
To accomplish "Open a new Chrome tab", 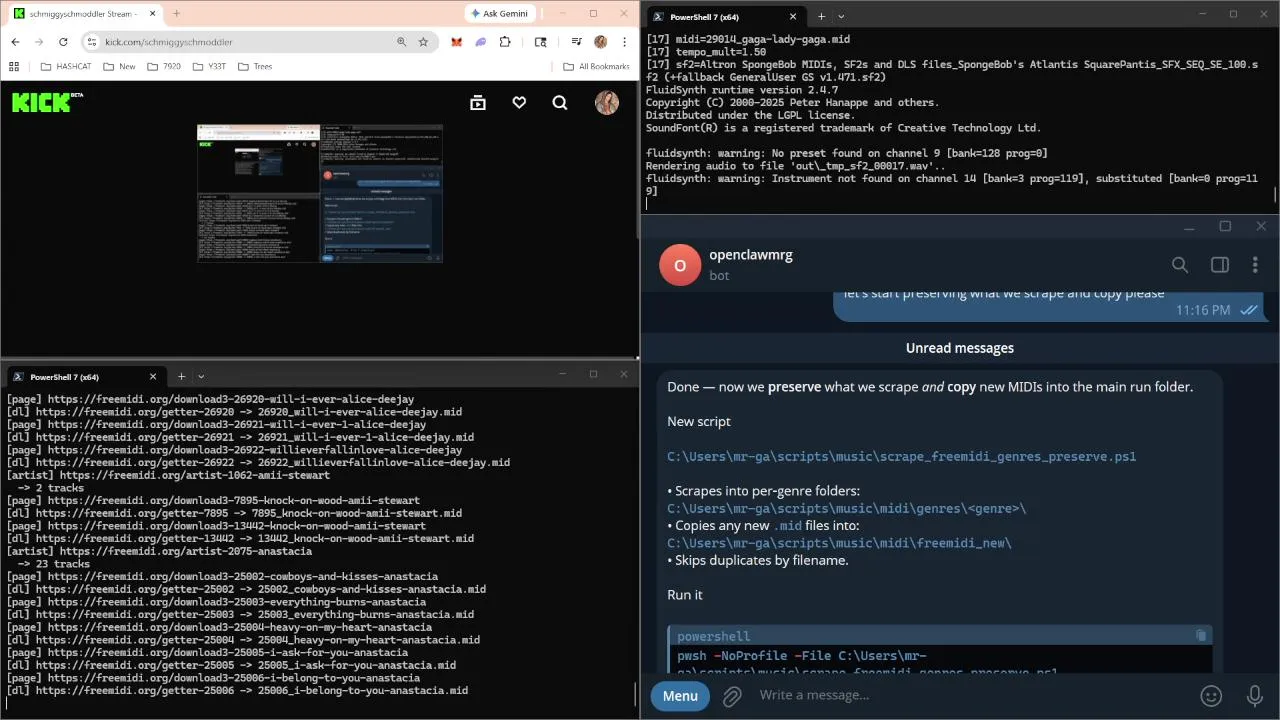I will 176,13.
